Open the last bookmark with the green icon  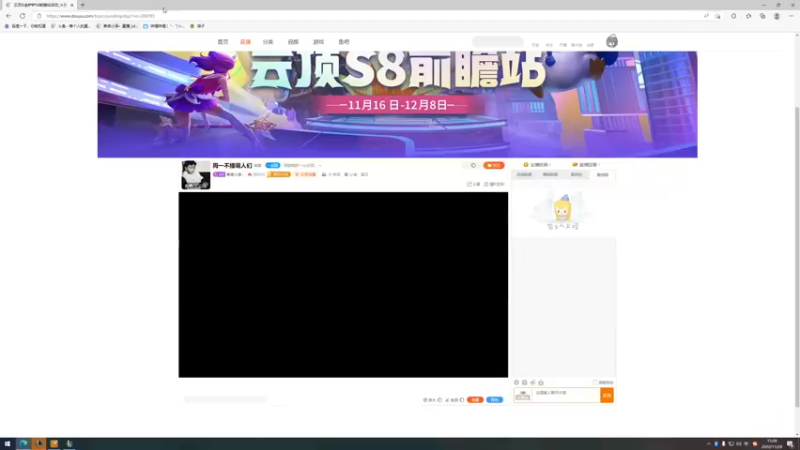pos(197,26)
